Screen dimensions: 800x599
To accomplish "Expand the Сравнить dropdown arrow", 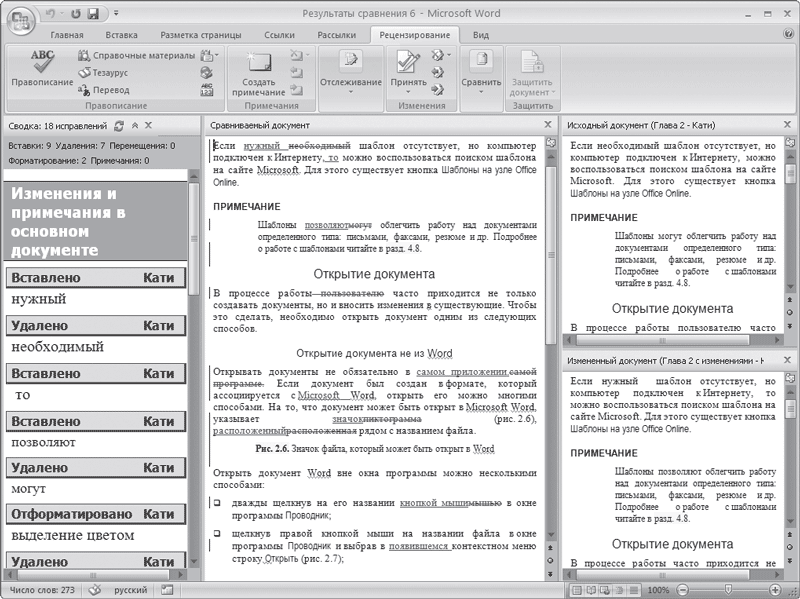I will click(481, 92).
